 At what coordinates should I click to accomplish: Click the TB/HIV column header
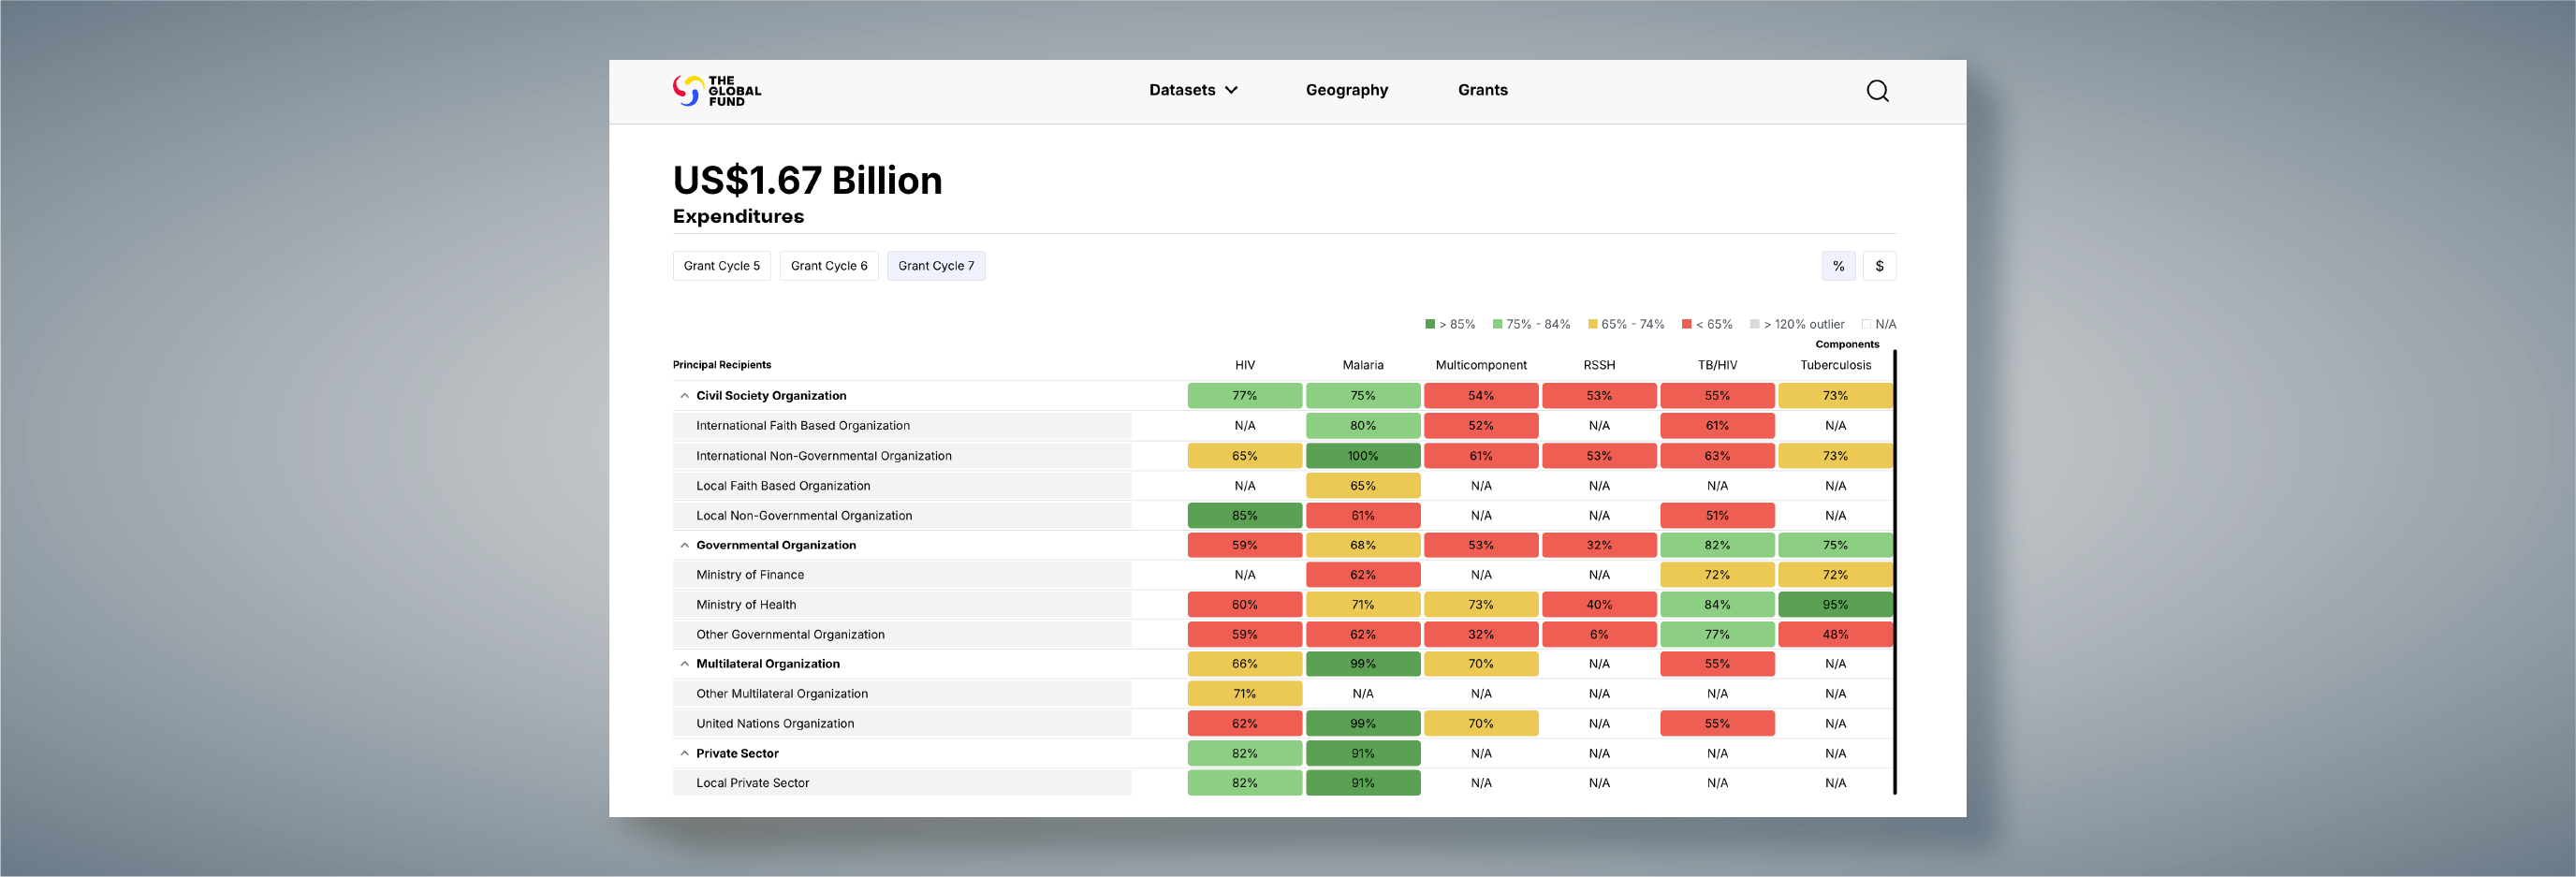click(1716, 365)
